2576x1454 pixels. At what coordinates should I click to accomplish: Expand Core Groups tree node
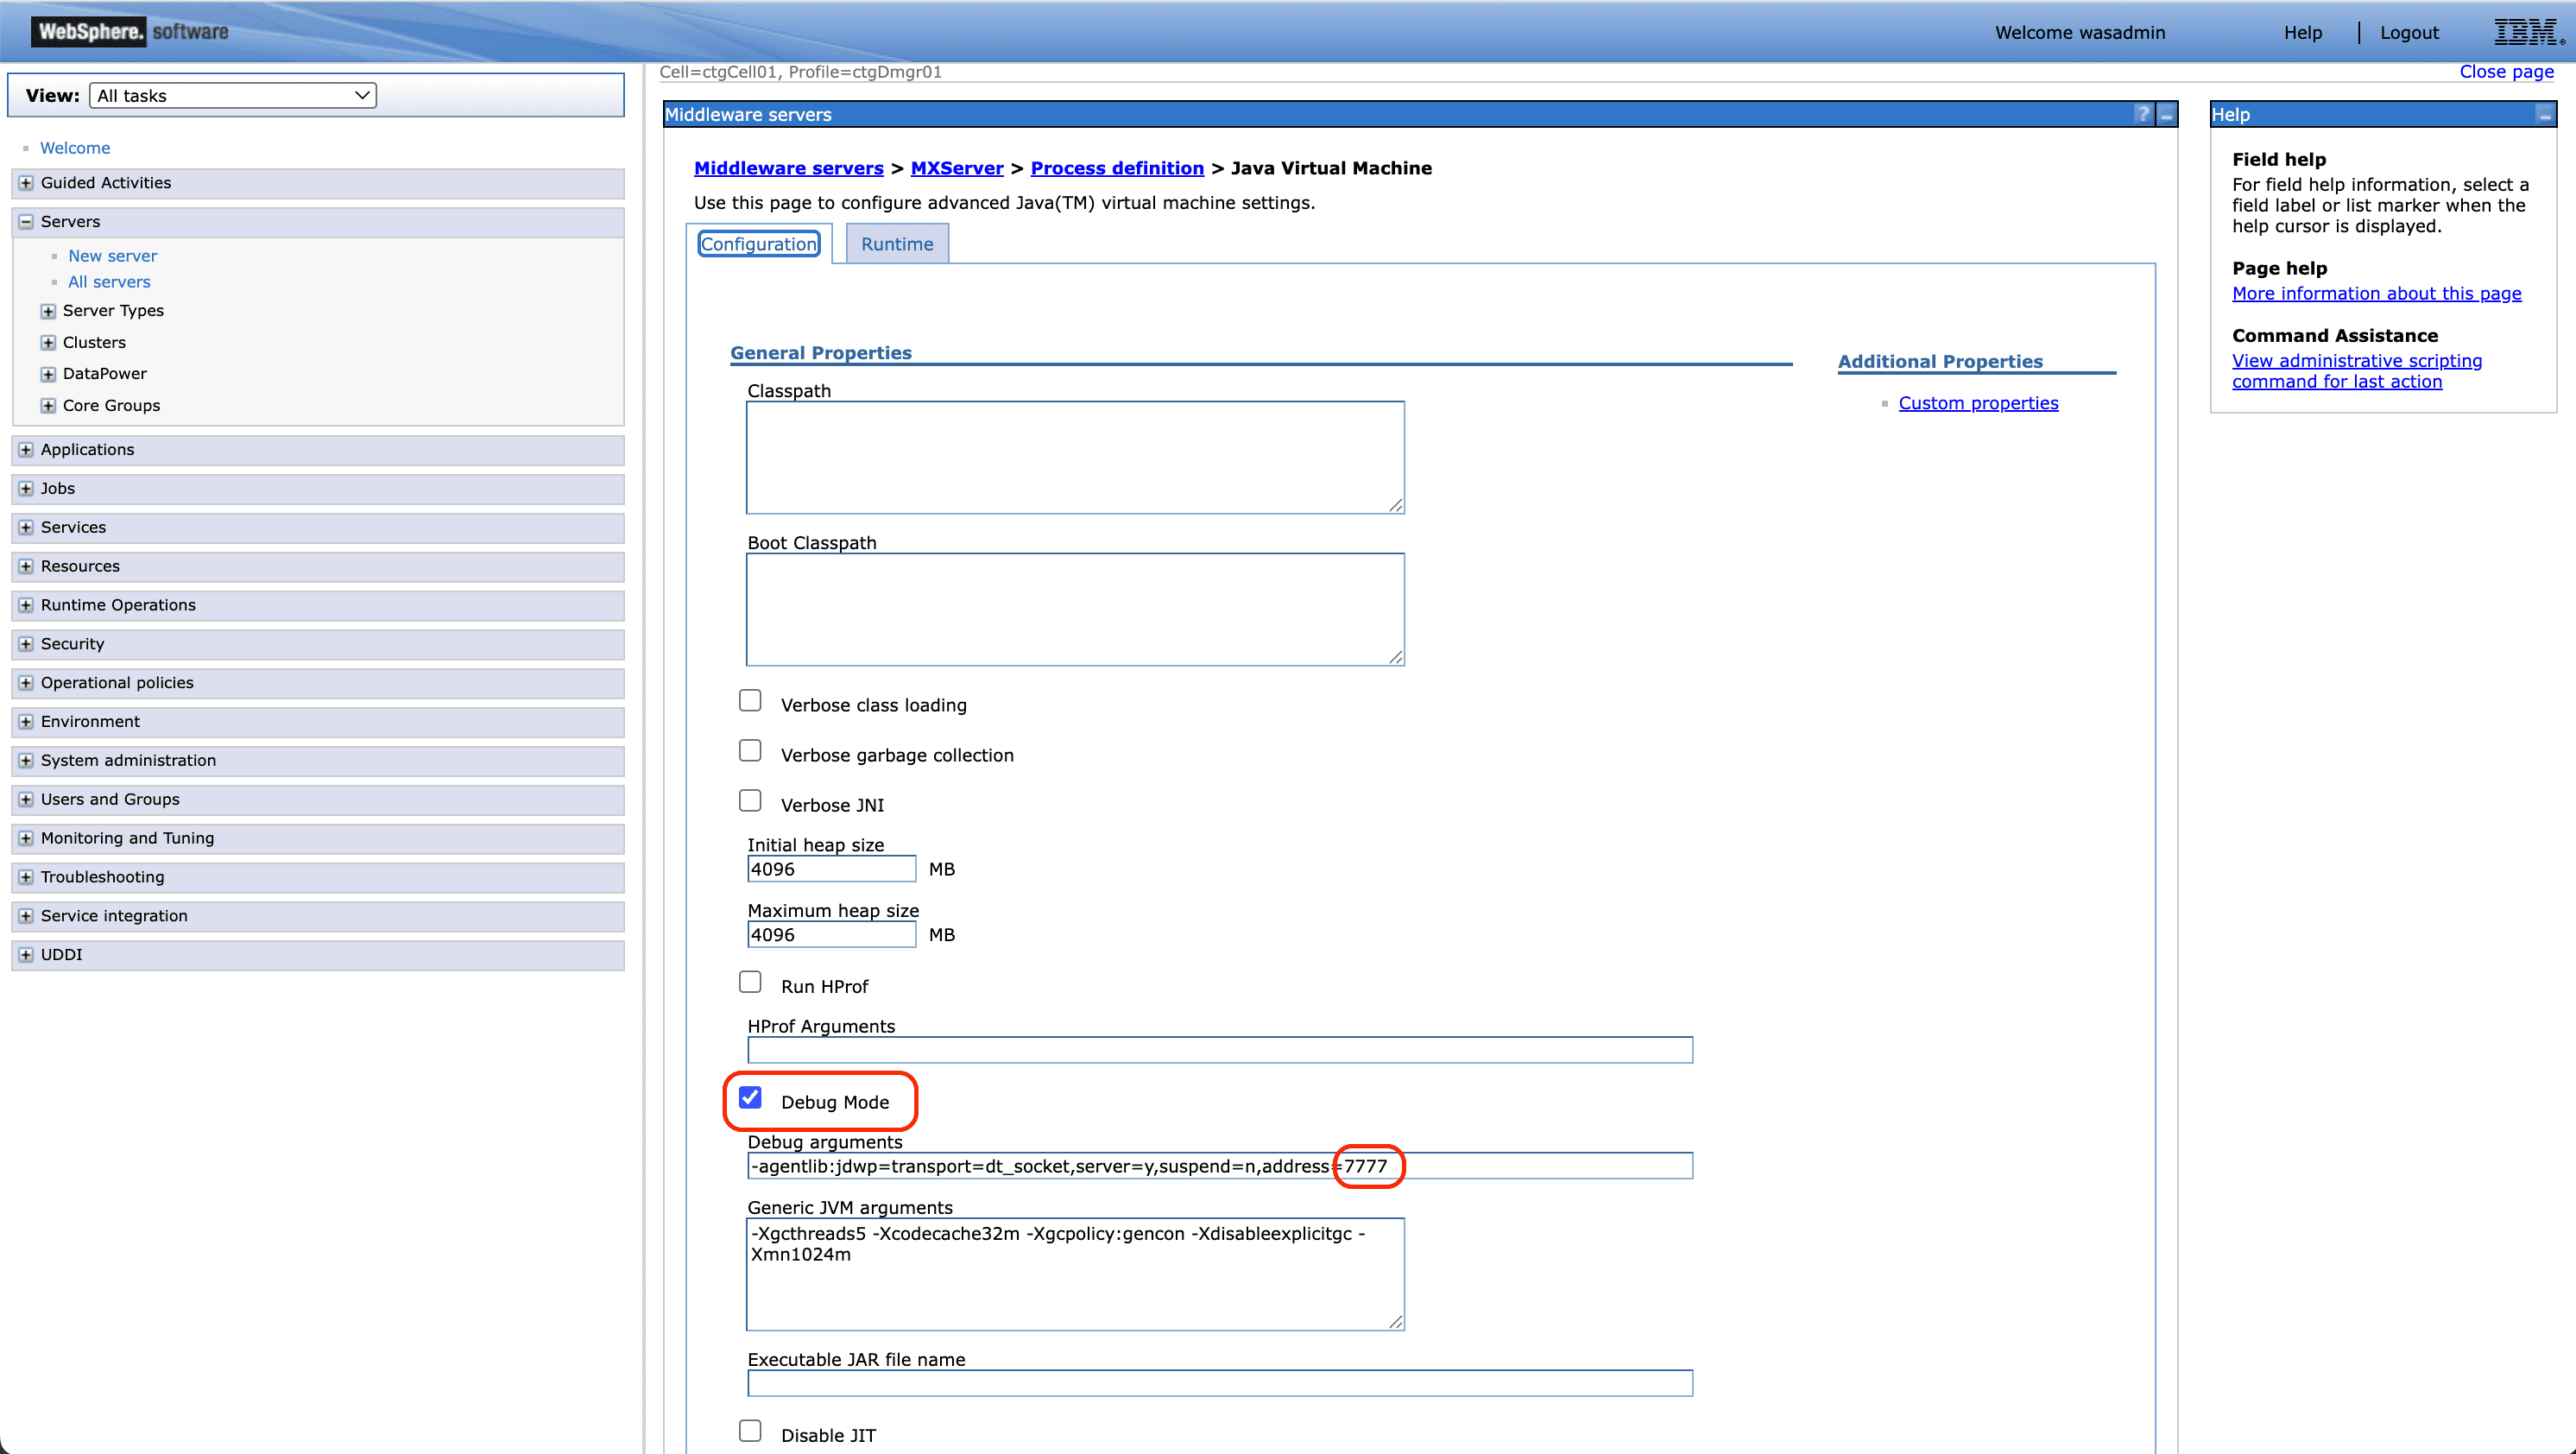(x=48, y=406)
